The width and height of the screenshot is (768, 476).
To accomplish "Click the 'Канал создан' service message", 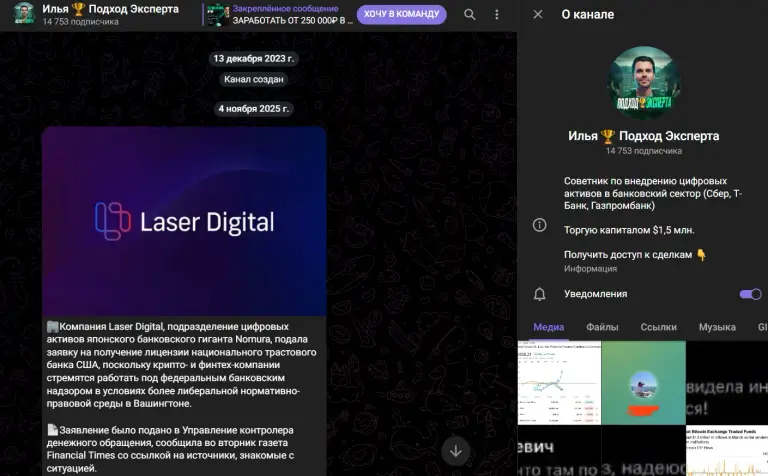I will tap(254, 79).
